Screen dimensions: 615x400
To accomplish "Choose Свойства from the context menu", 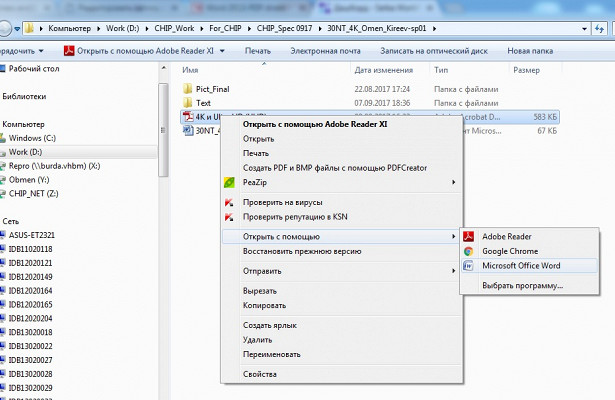I will (x=259, y=374).
